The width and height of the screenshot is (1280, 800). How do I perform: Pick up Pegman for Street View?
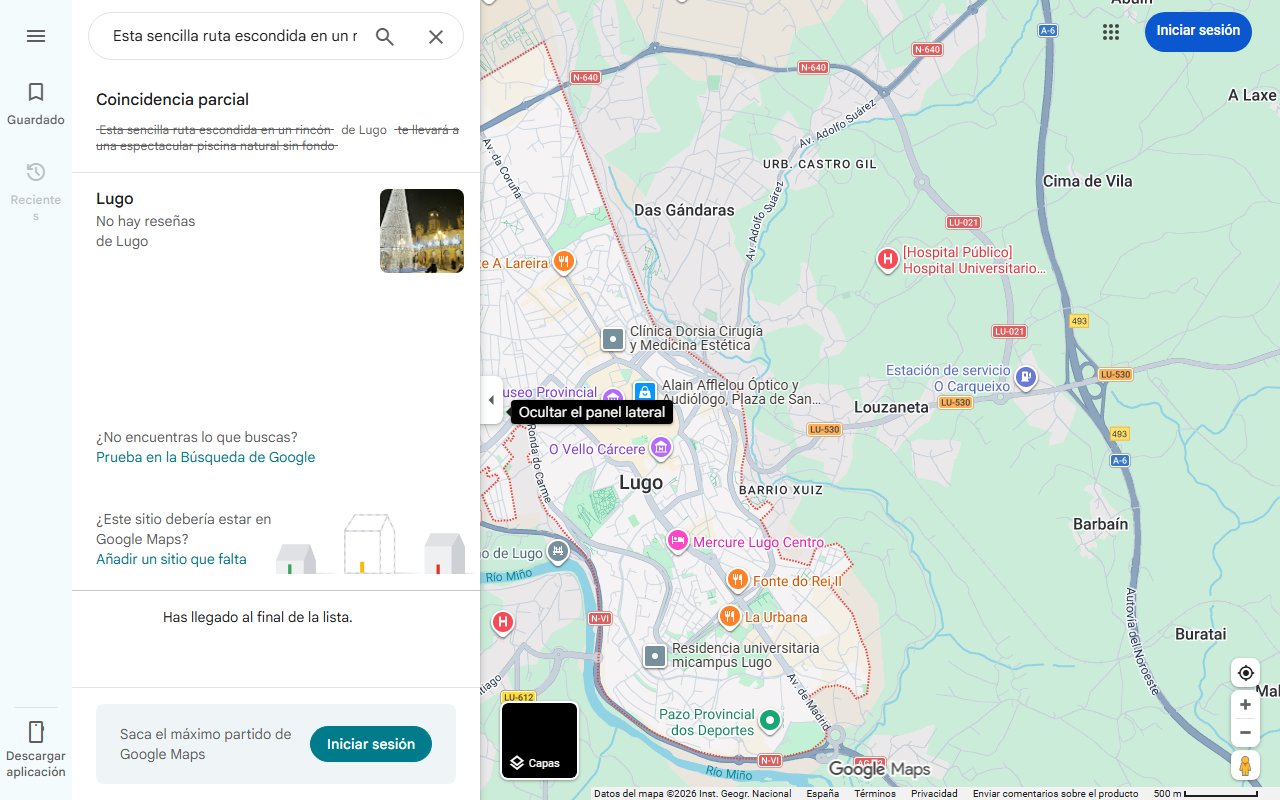pos(1245,765)
